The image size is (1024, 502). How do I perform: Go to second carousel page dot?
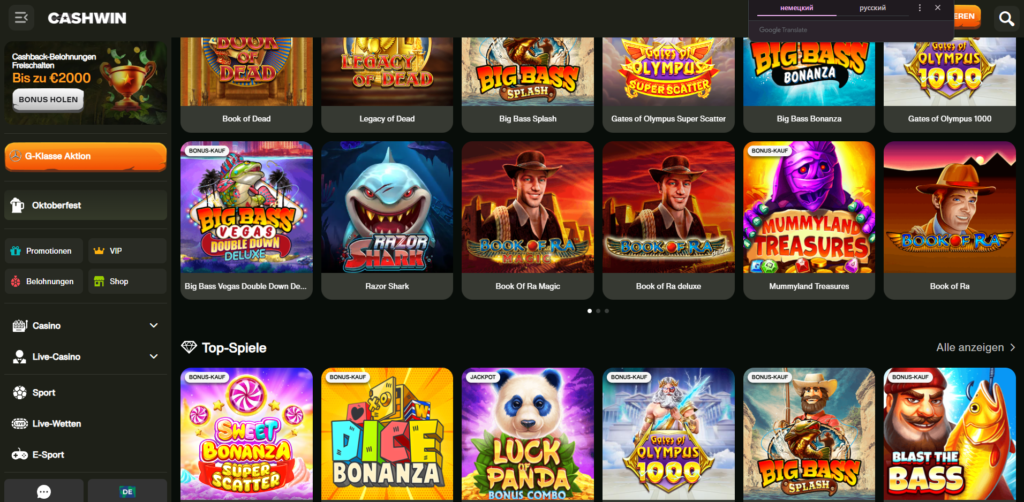point(598,311)
